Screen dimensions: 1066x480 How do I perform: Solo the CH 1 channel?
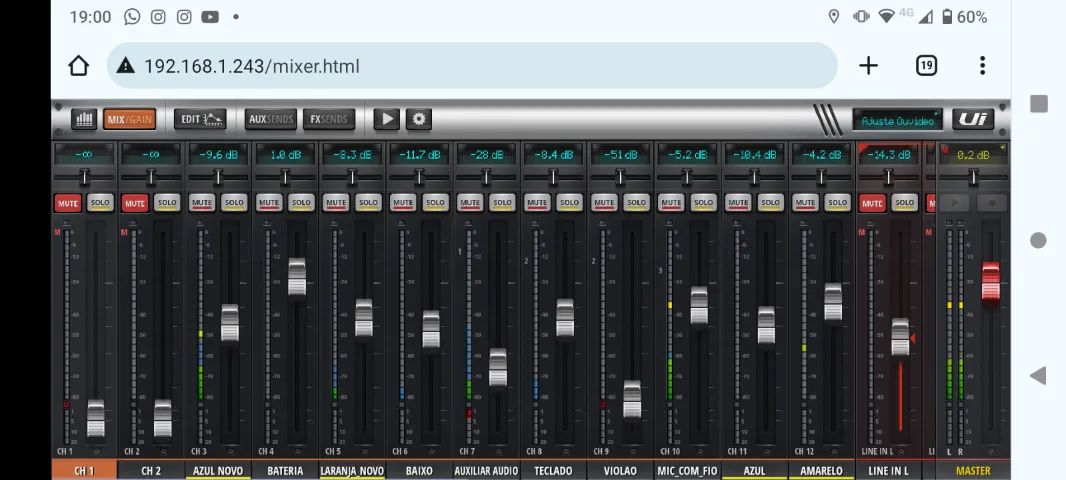[x=100, y=203]
